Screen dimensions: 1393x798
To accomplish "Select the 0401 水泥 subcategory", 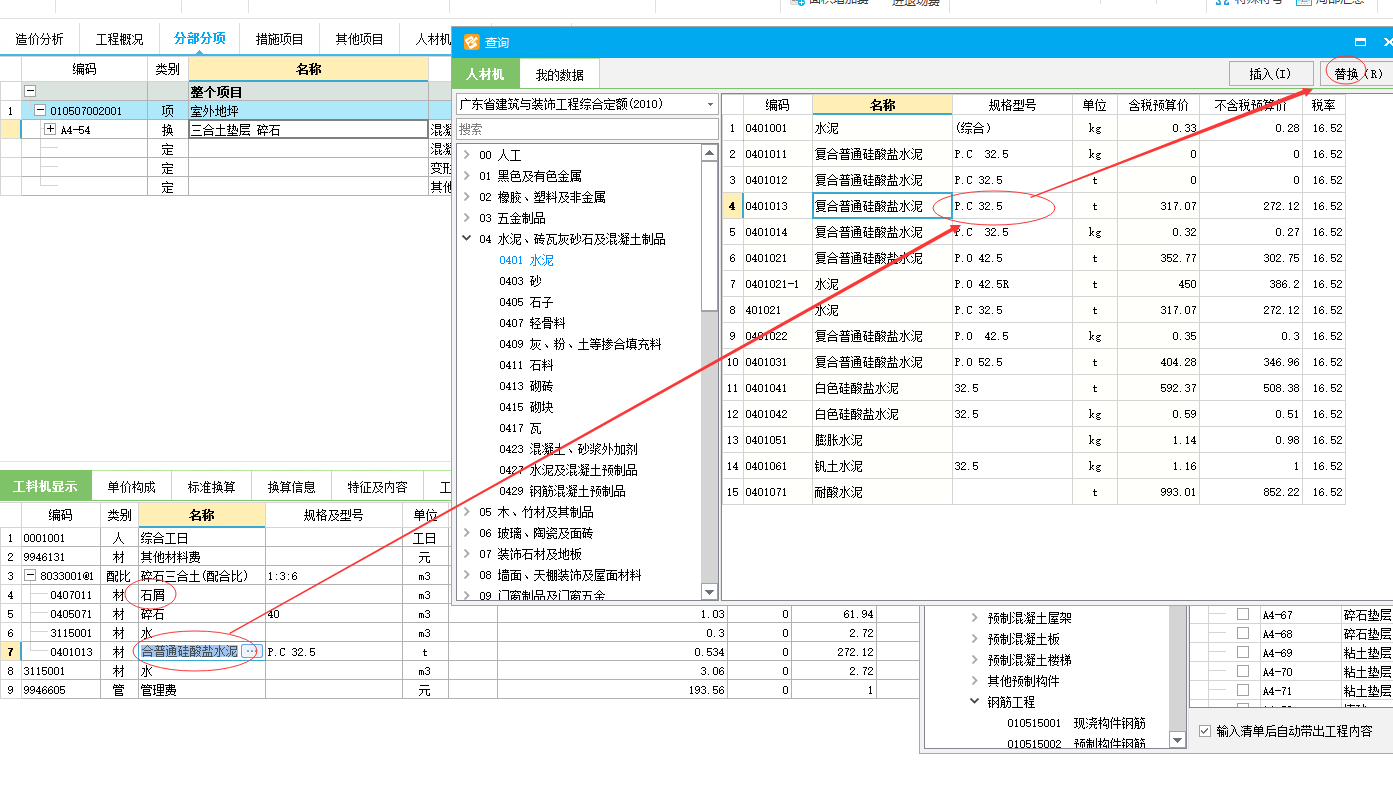I will click(526, 260).
